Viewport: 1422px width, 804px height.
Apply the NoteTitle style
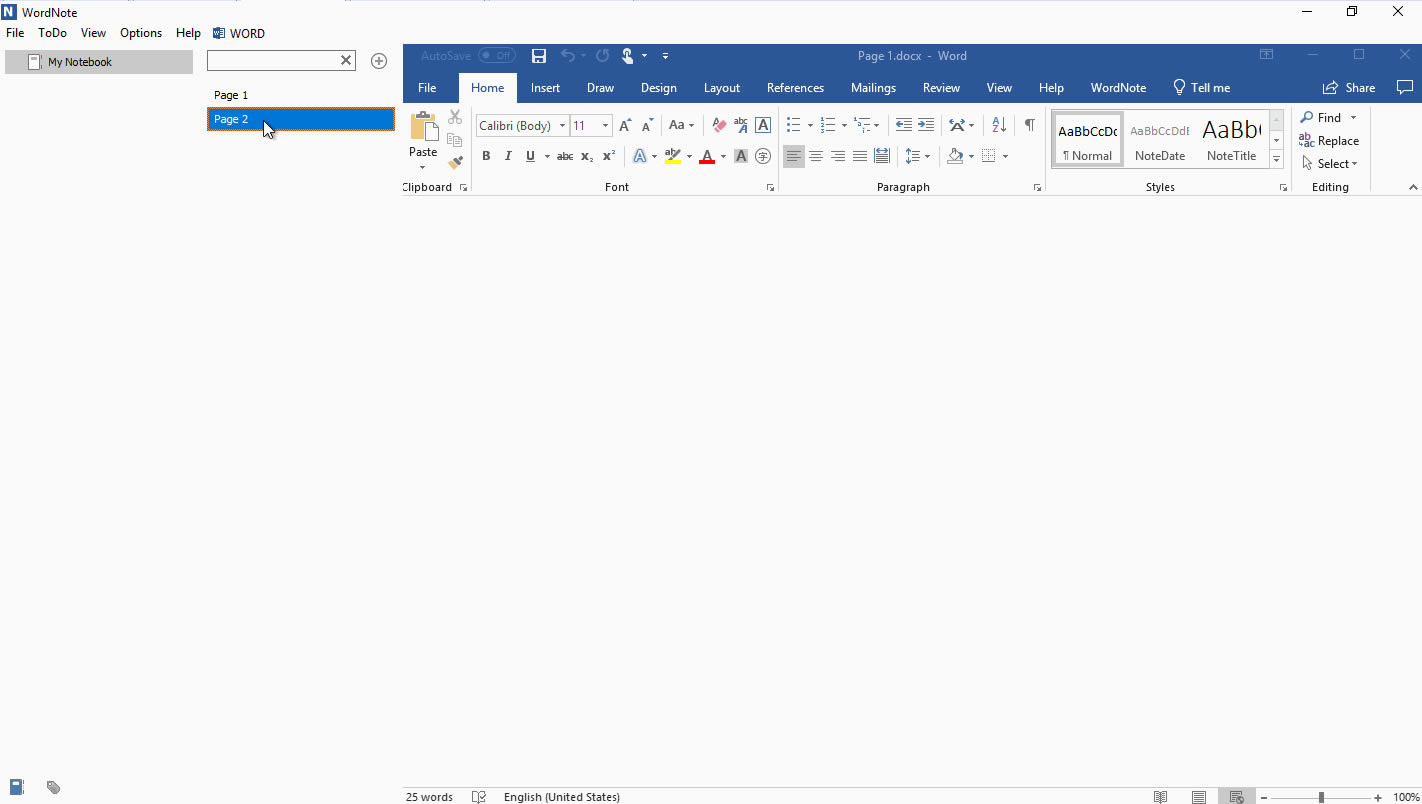[1231, 138]
